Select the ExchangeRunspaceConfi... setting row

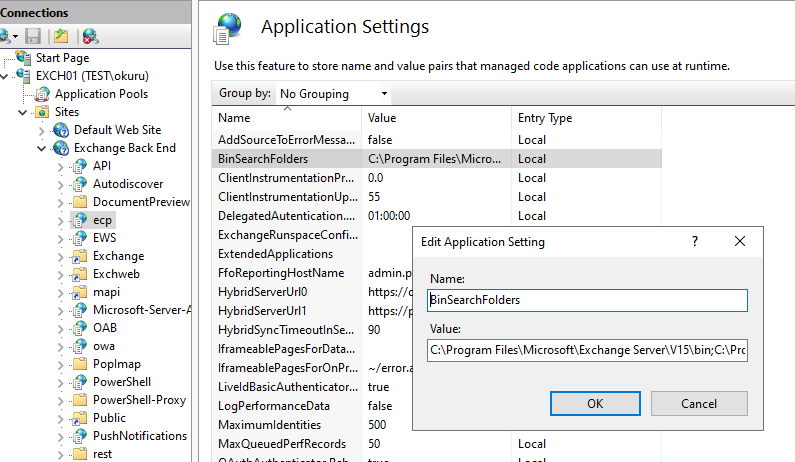pyautogui.click(x=312, y=235)
